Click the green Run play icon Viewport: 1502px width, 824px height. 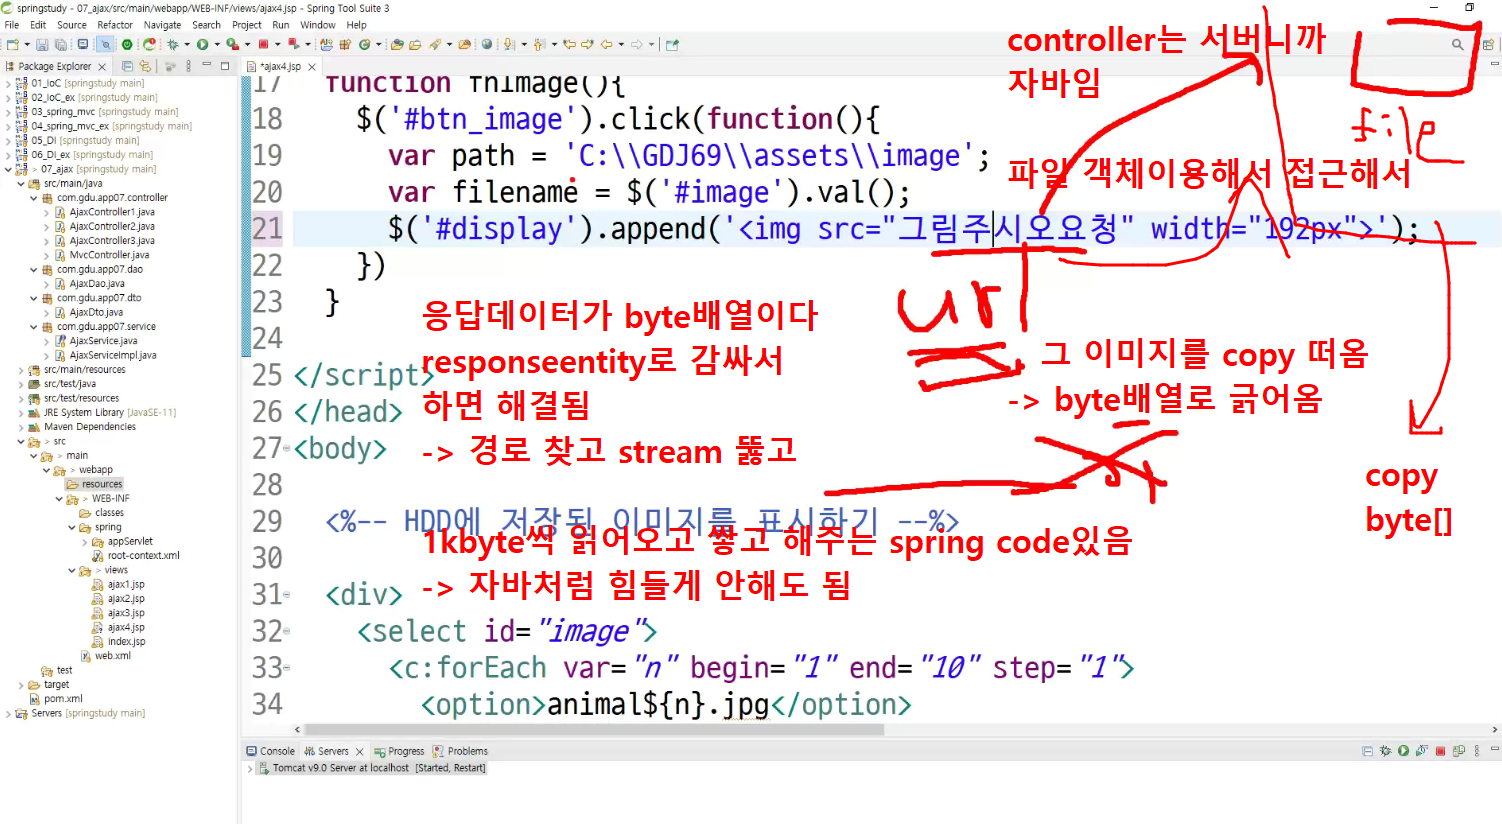tap(202, 44)
